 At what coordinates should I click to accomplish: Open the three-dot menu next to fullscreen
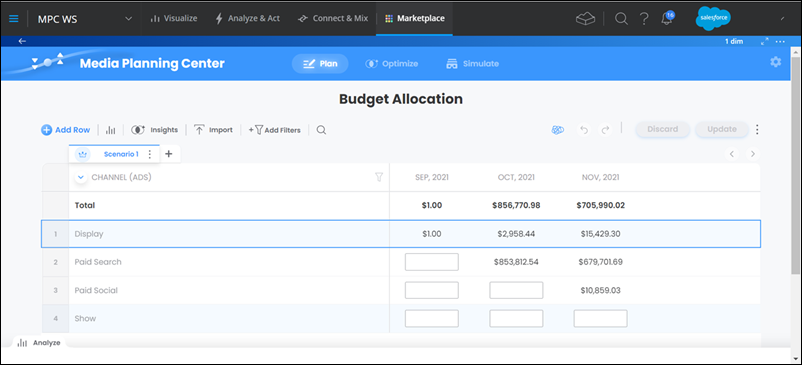[x=780, y=41]
